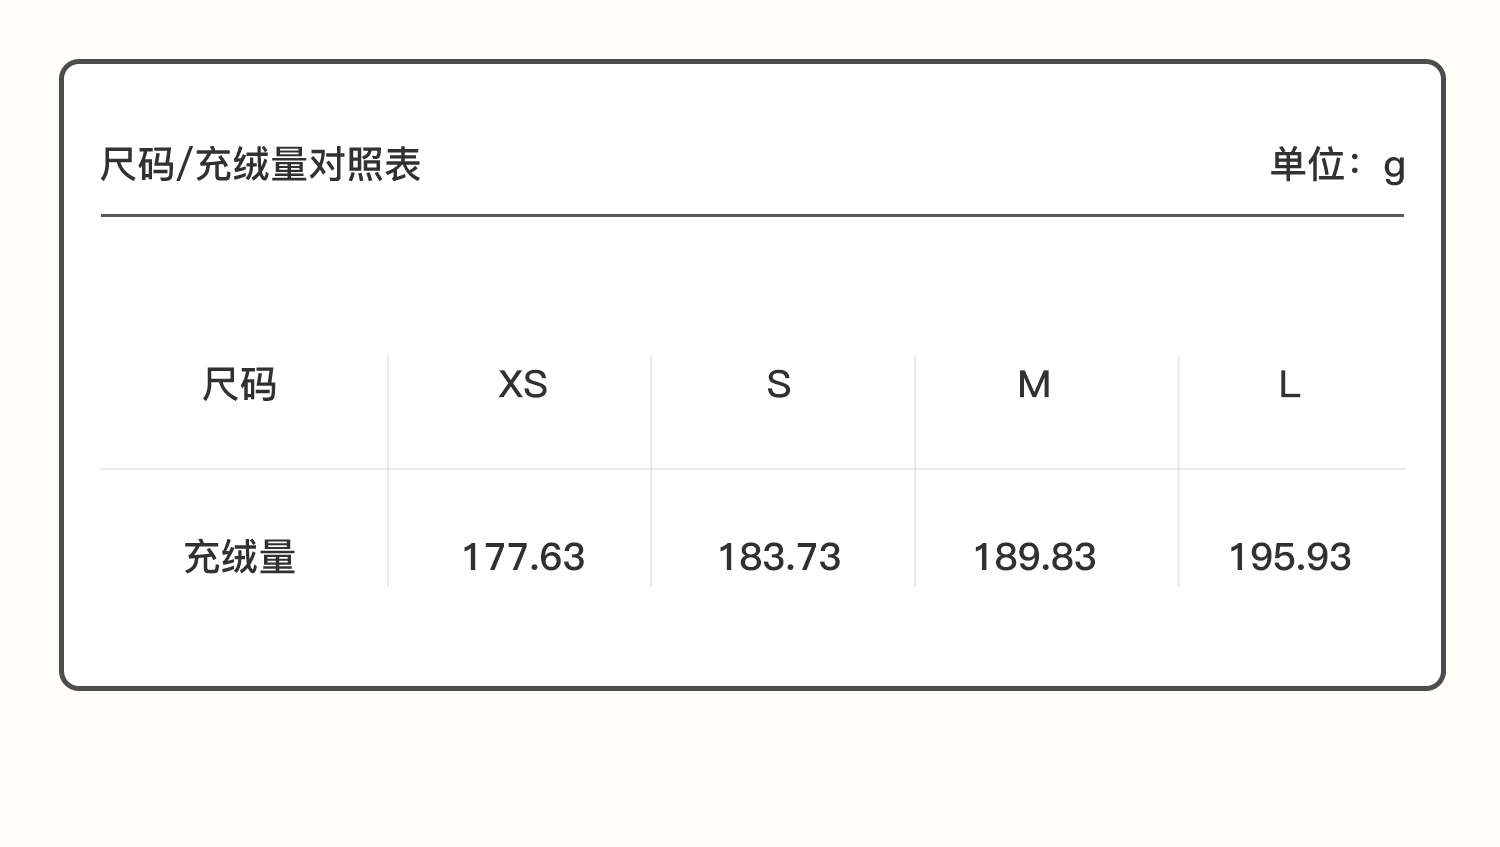Select the XS size column header
This screenshot has width=1500, height=847.
click(522, 385)
